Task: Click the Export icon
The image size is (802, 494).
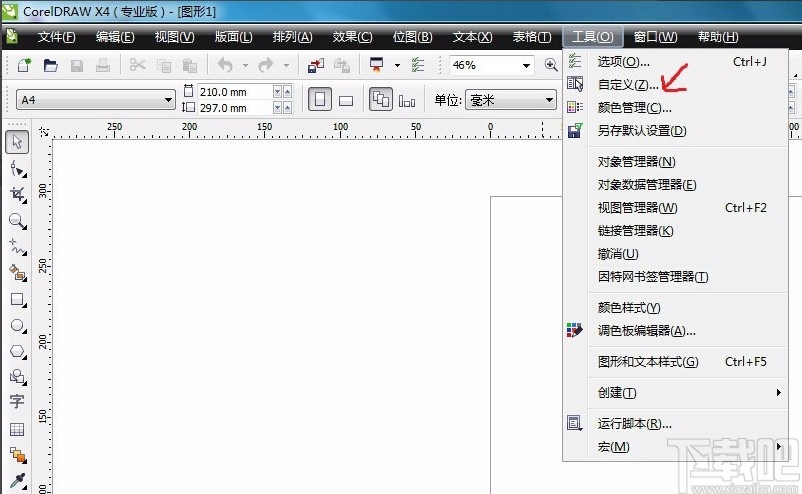Action: (342, 65)
